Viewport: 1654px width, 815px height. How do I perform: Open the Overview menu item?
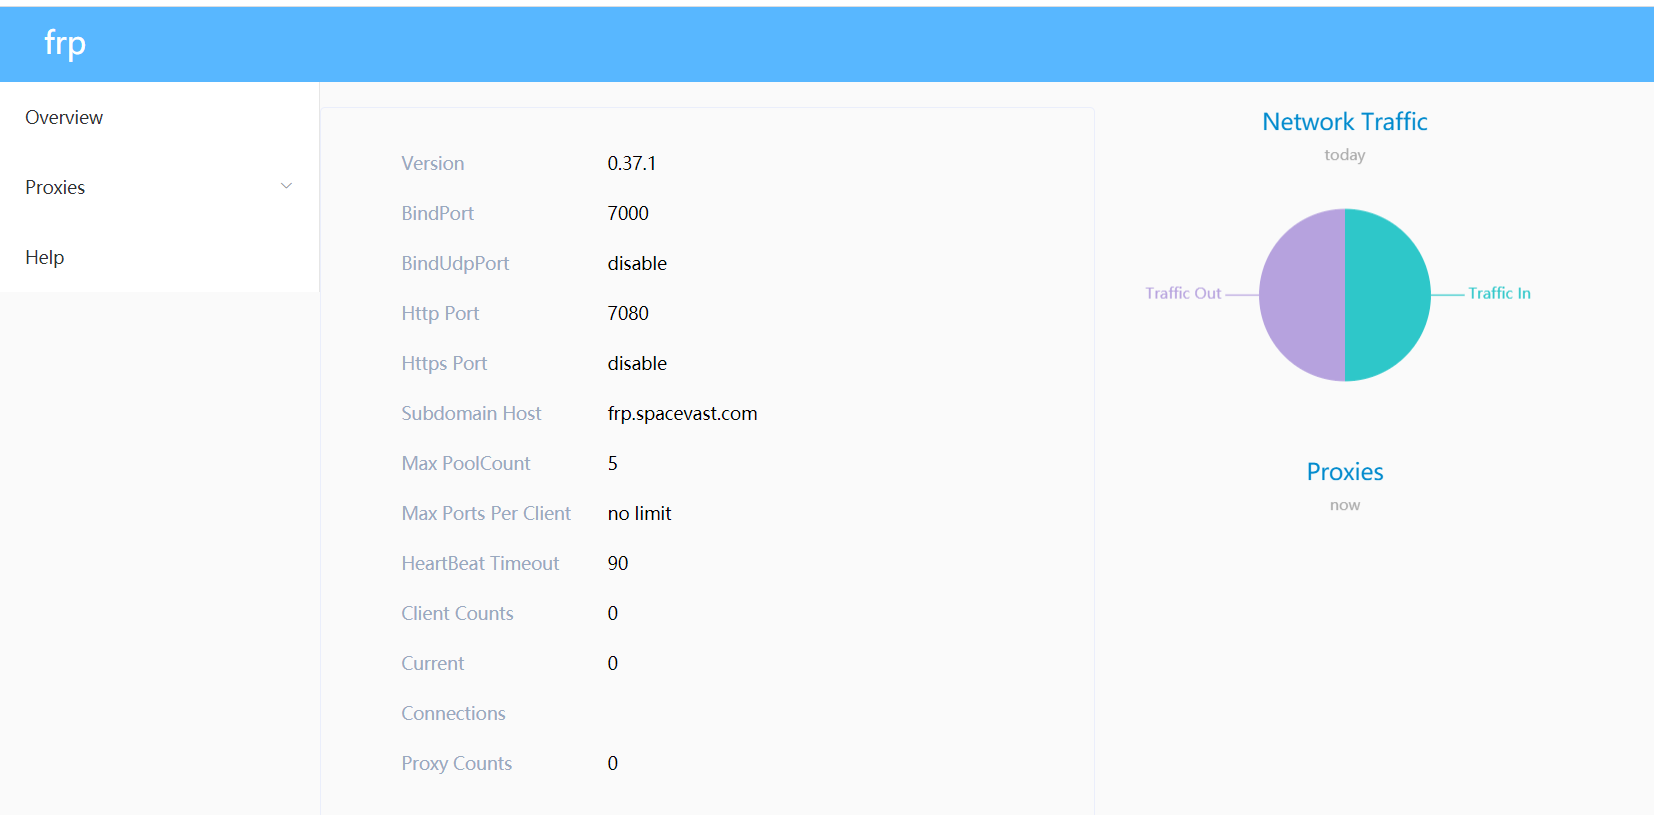[159, 117]
